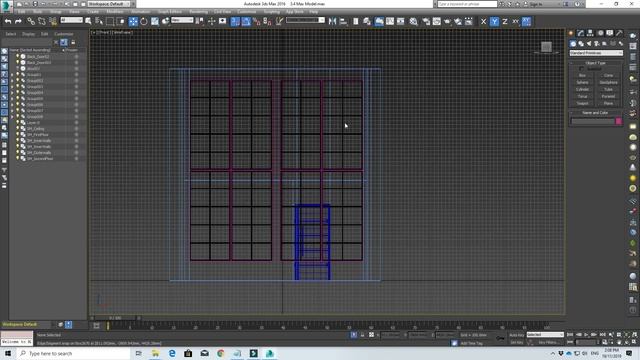
Task: Click the Cylinder primitive button
Action: click(x=582, y=89)
